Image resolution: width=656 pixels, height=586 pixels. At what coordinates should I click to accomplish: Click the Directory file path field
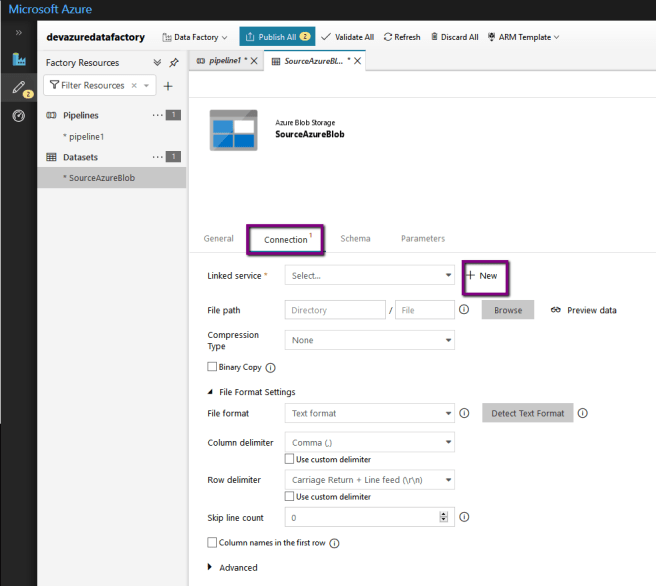click(335, 310)
